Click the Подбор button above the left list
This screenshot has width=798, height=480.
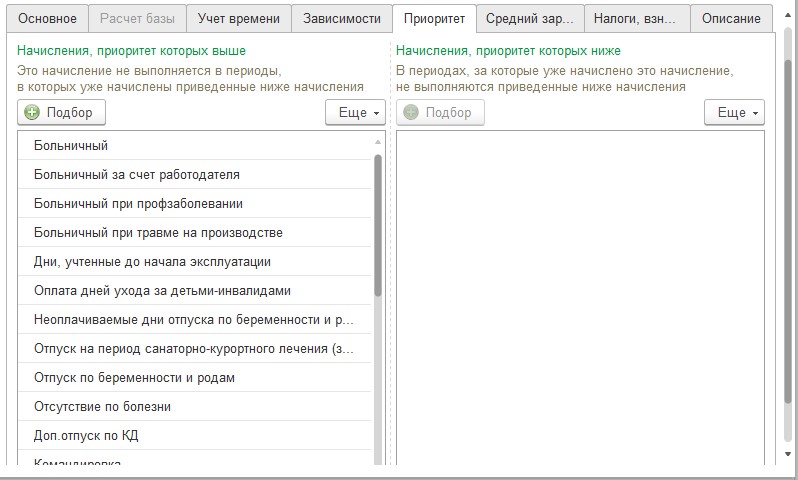(x=62, y=112)
